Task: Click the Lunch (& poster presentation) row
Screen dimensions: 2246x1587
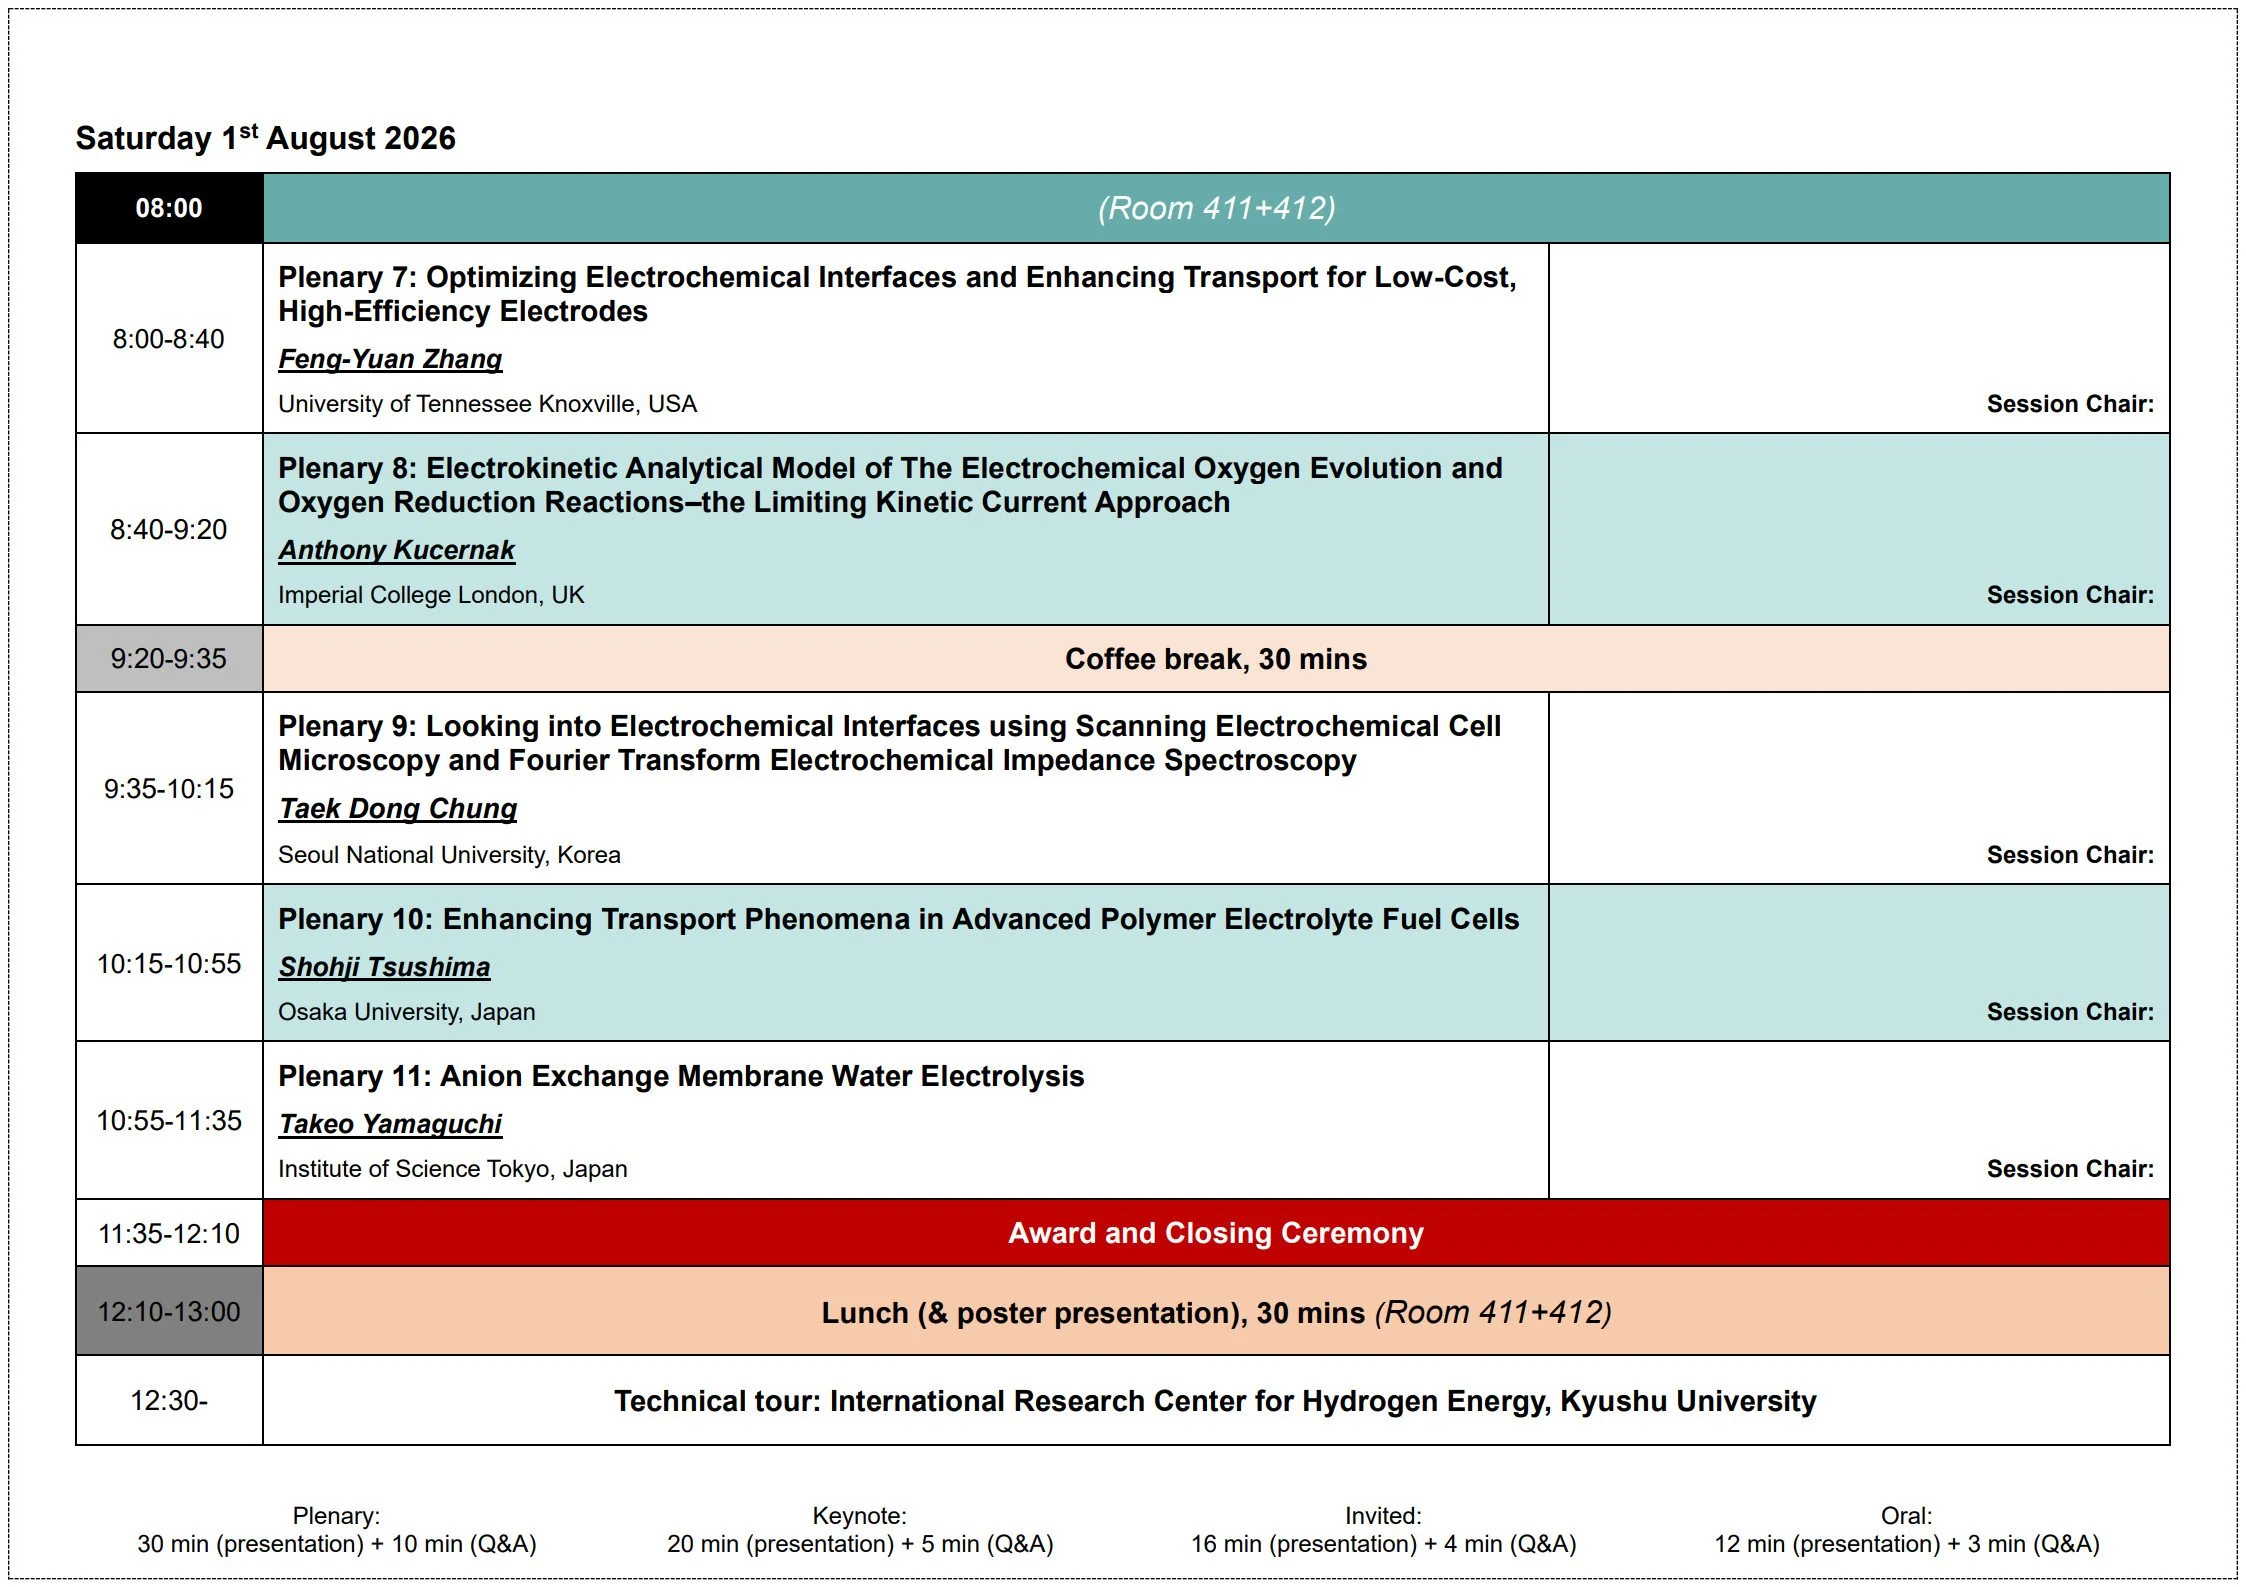Action: [1216, 1312]
